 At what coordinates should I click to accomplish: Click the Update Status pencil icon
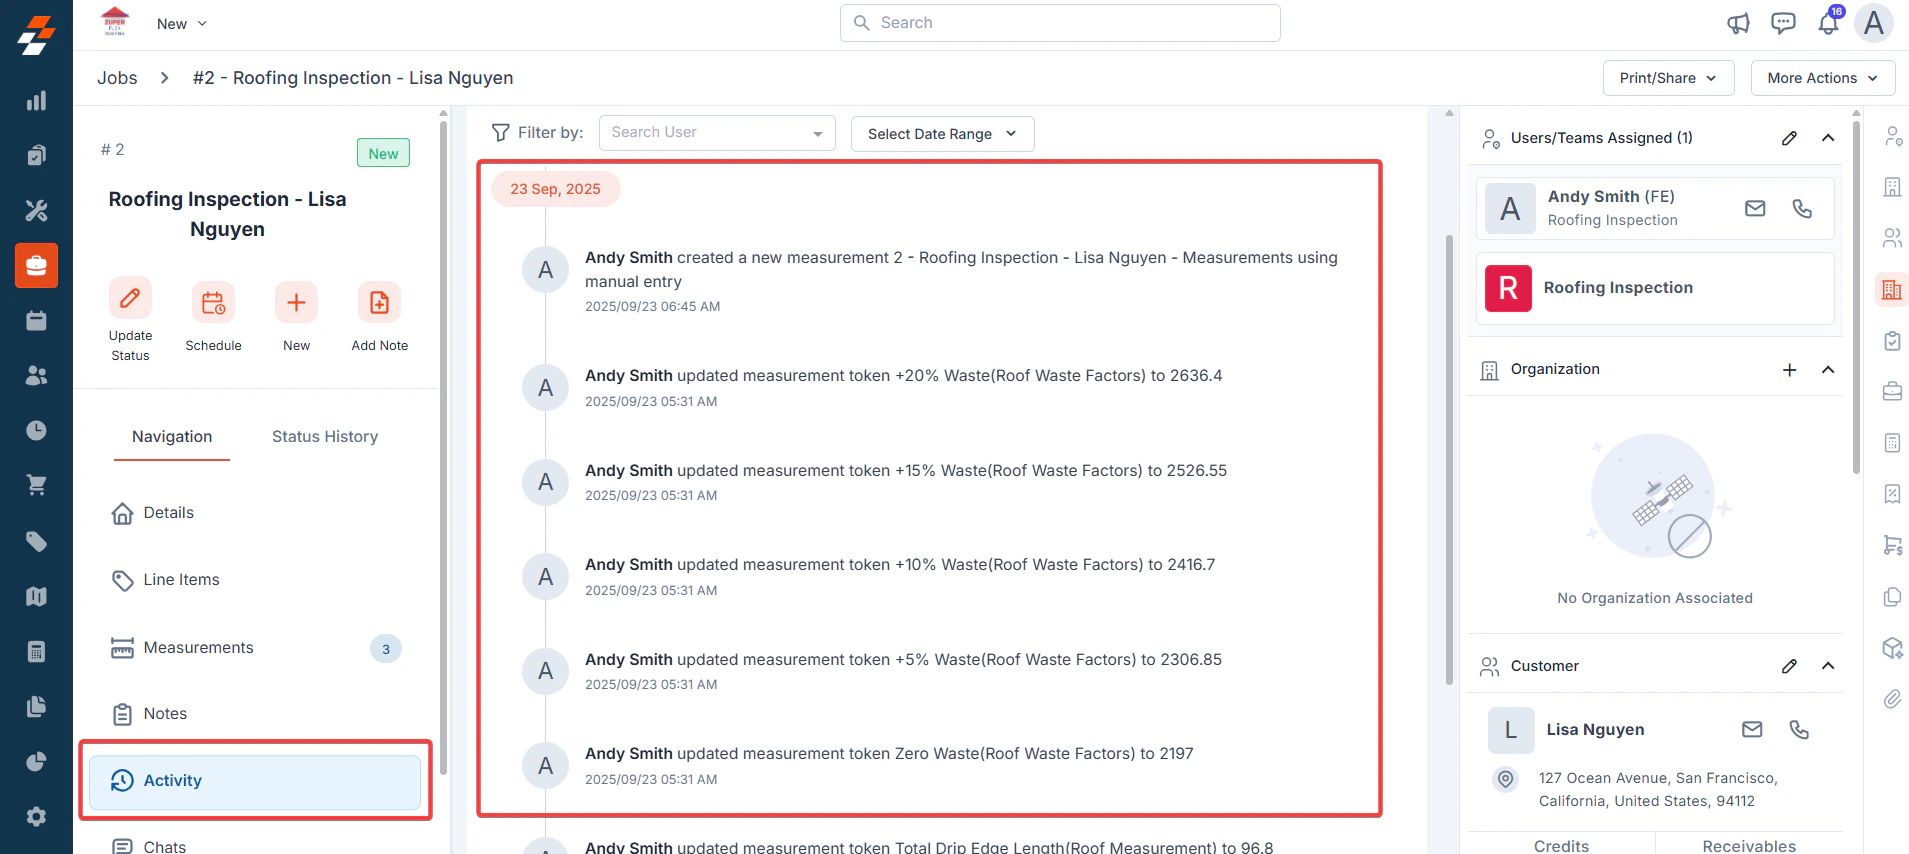click(130, 298)
